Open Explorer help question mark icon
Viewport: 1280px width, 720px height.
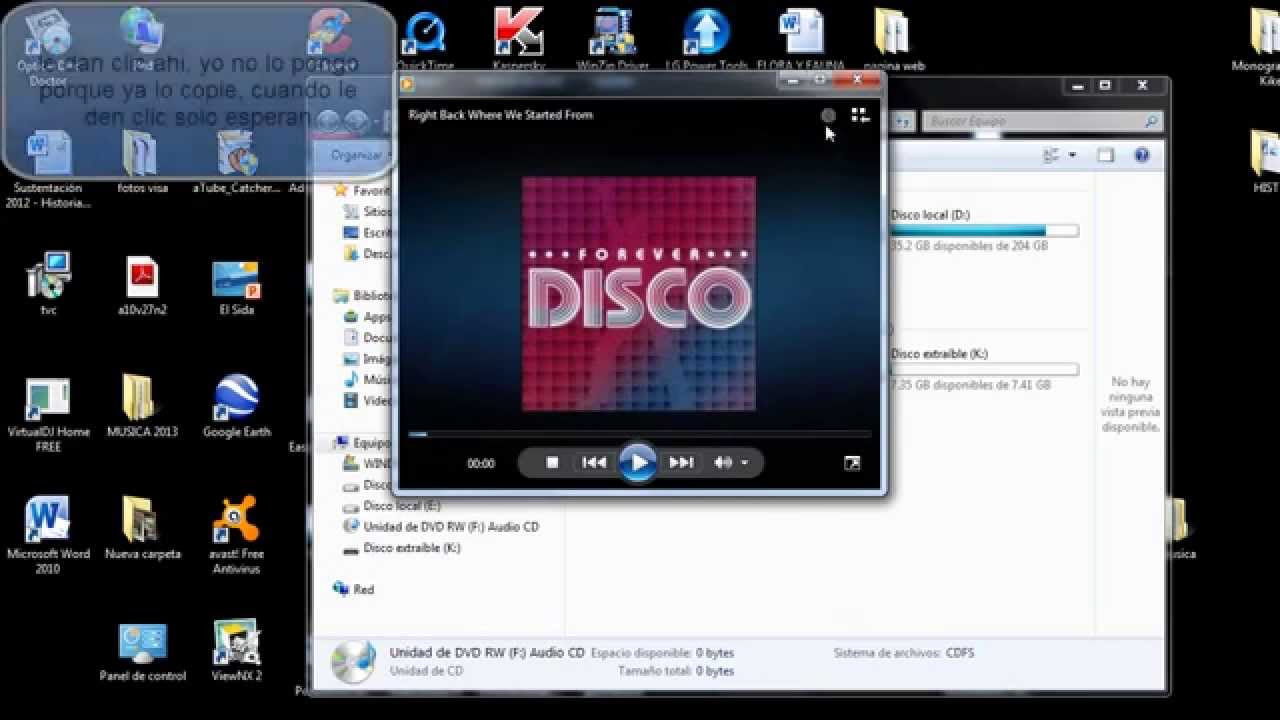click(x=1142, y=155)
